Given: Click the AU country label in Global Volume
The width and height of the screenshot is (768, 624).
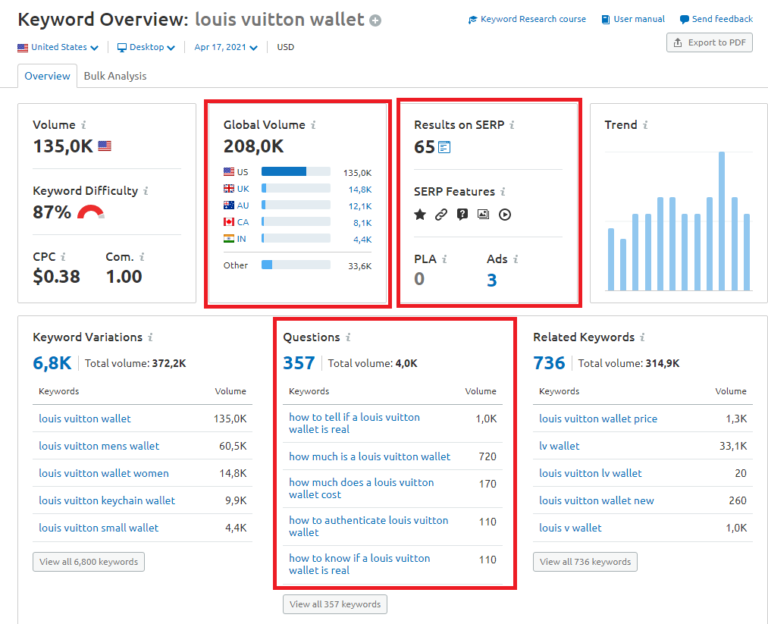Looking at the screenshot, I should [243, 205].
